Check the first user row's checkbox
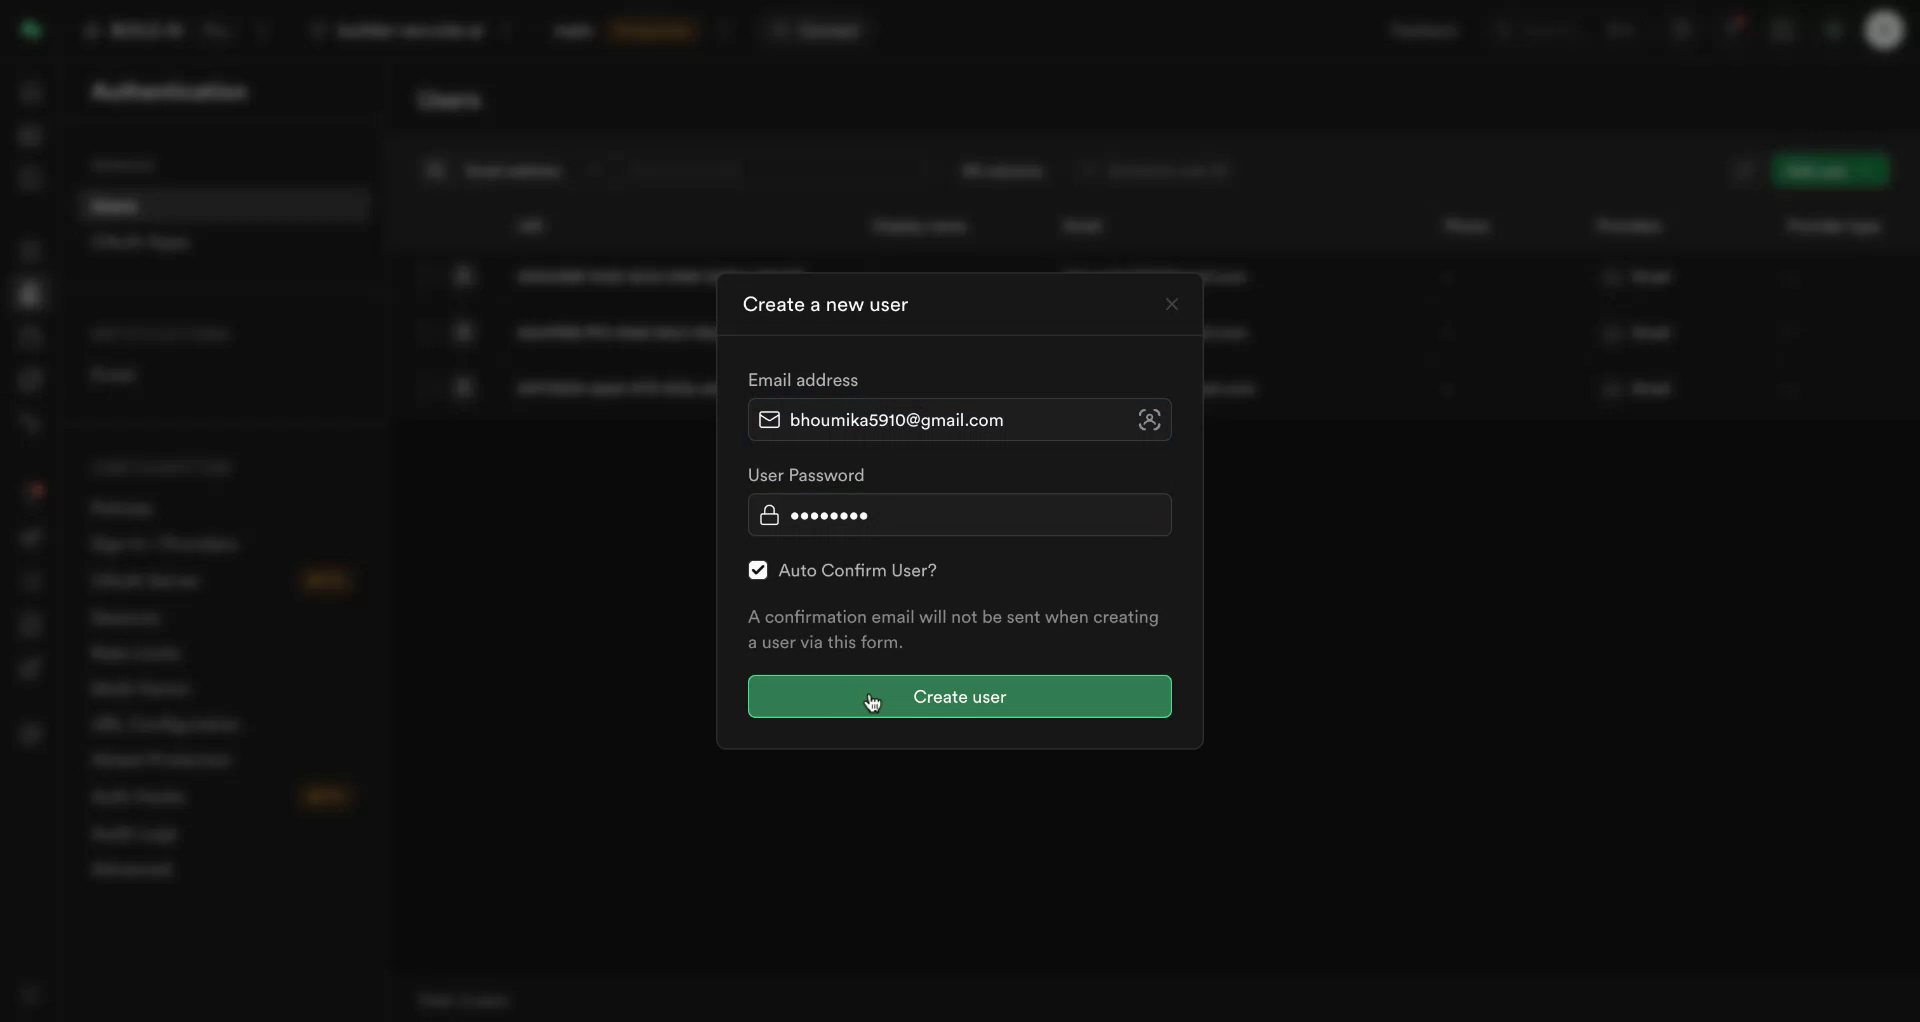The height and width of the screenshot is (1022, 1920). tap(429, 276)
